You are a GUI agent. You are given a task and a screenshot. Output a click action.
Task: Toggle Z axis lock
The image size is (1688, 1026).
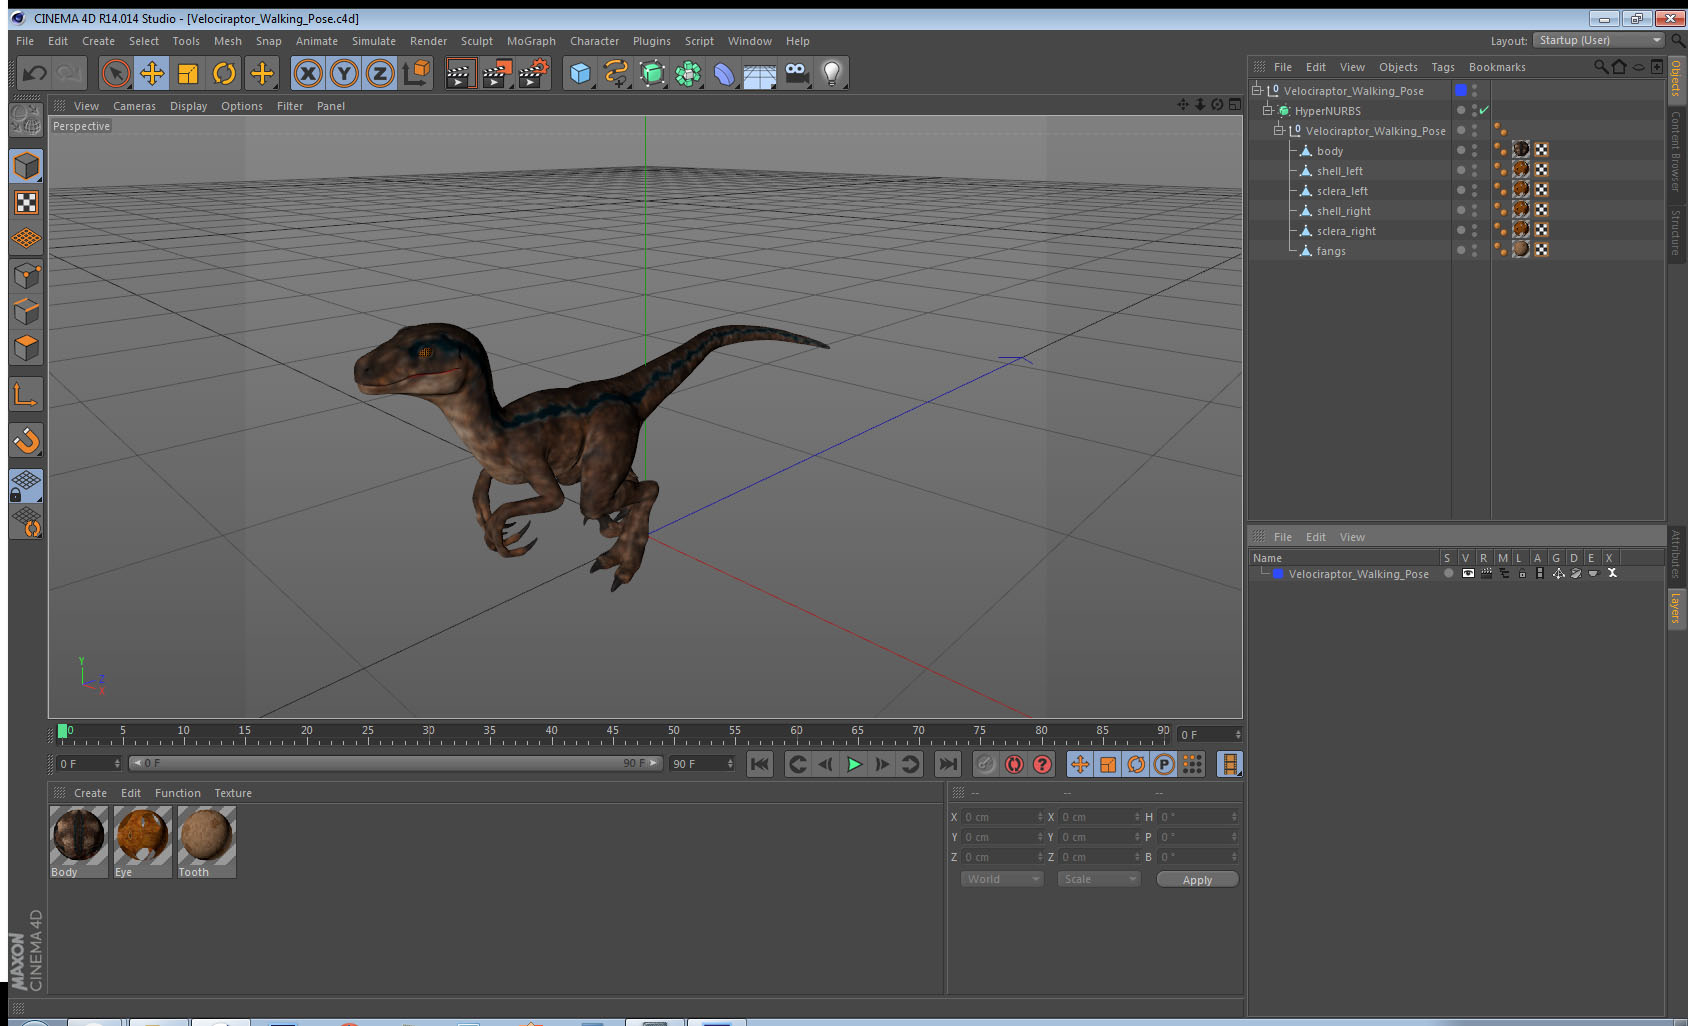coord(380,73)
